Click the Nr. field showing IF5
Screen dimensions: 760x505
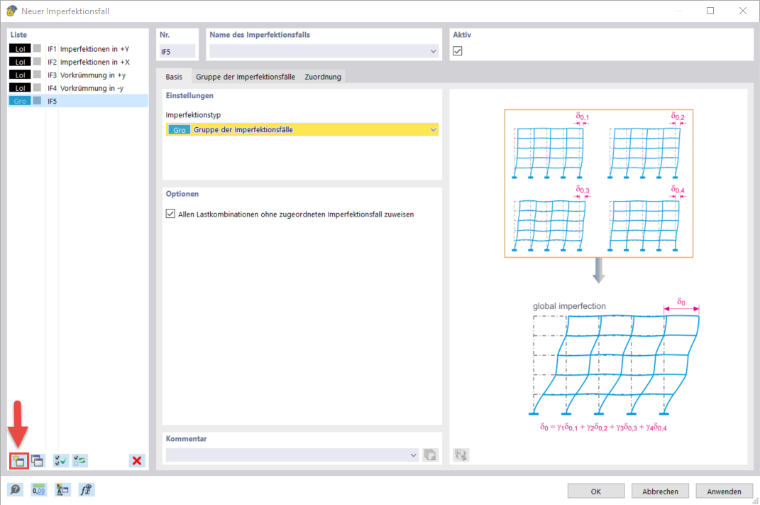[x=177, y=51]
